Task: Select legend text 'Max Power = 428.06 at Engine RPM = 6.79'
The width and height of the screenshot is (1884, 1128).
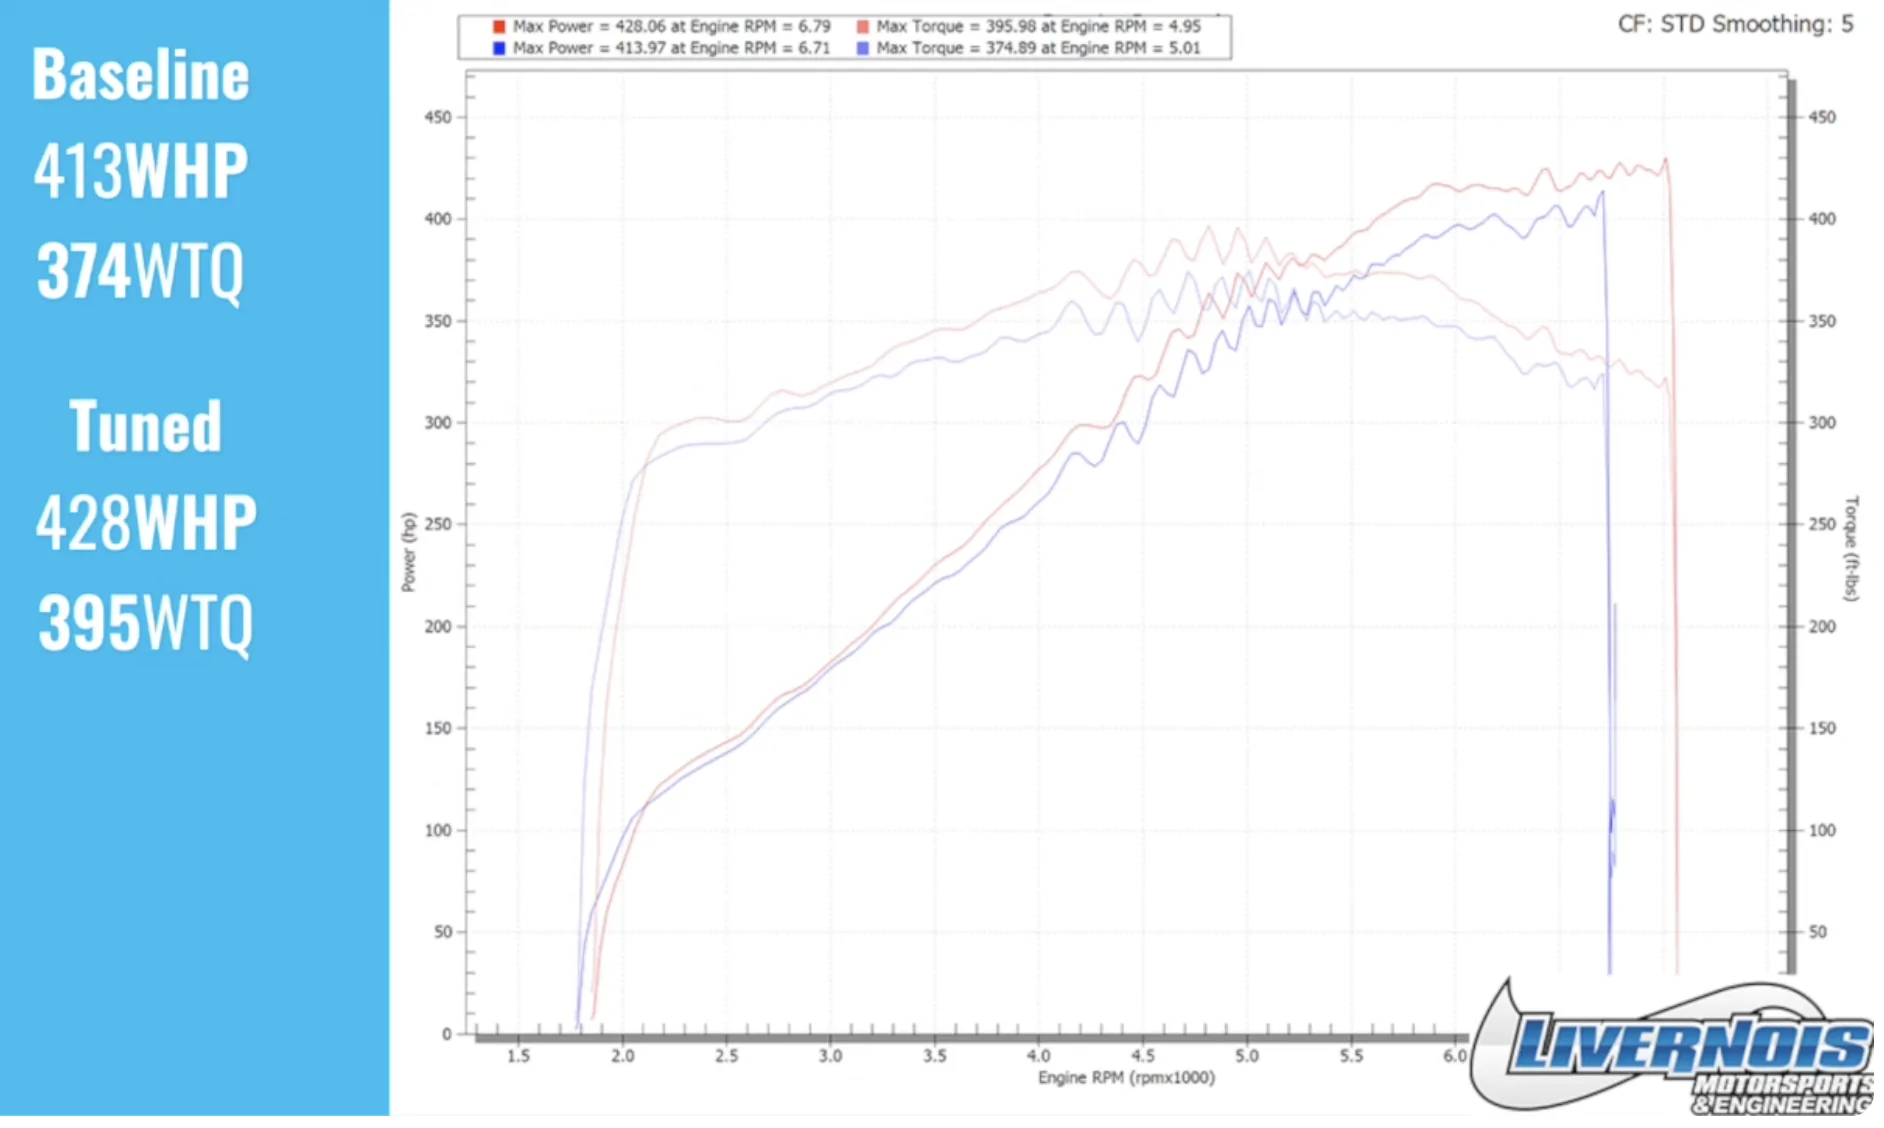Action: tap(671, 27)
